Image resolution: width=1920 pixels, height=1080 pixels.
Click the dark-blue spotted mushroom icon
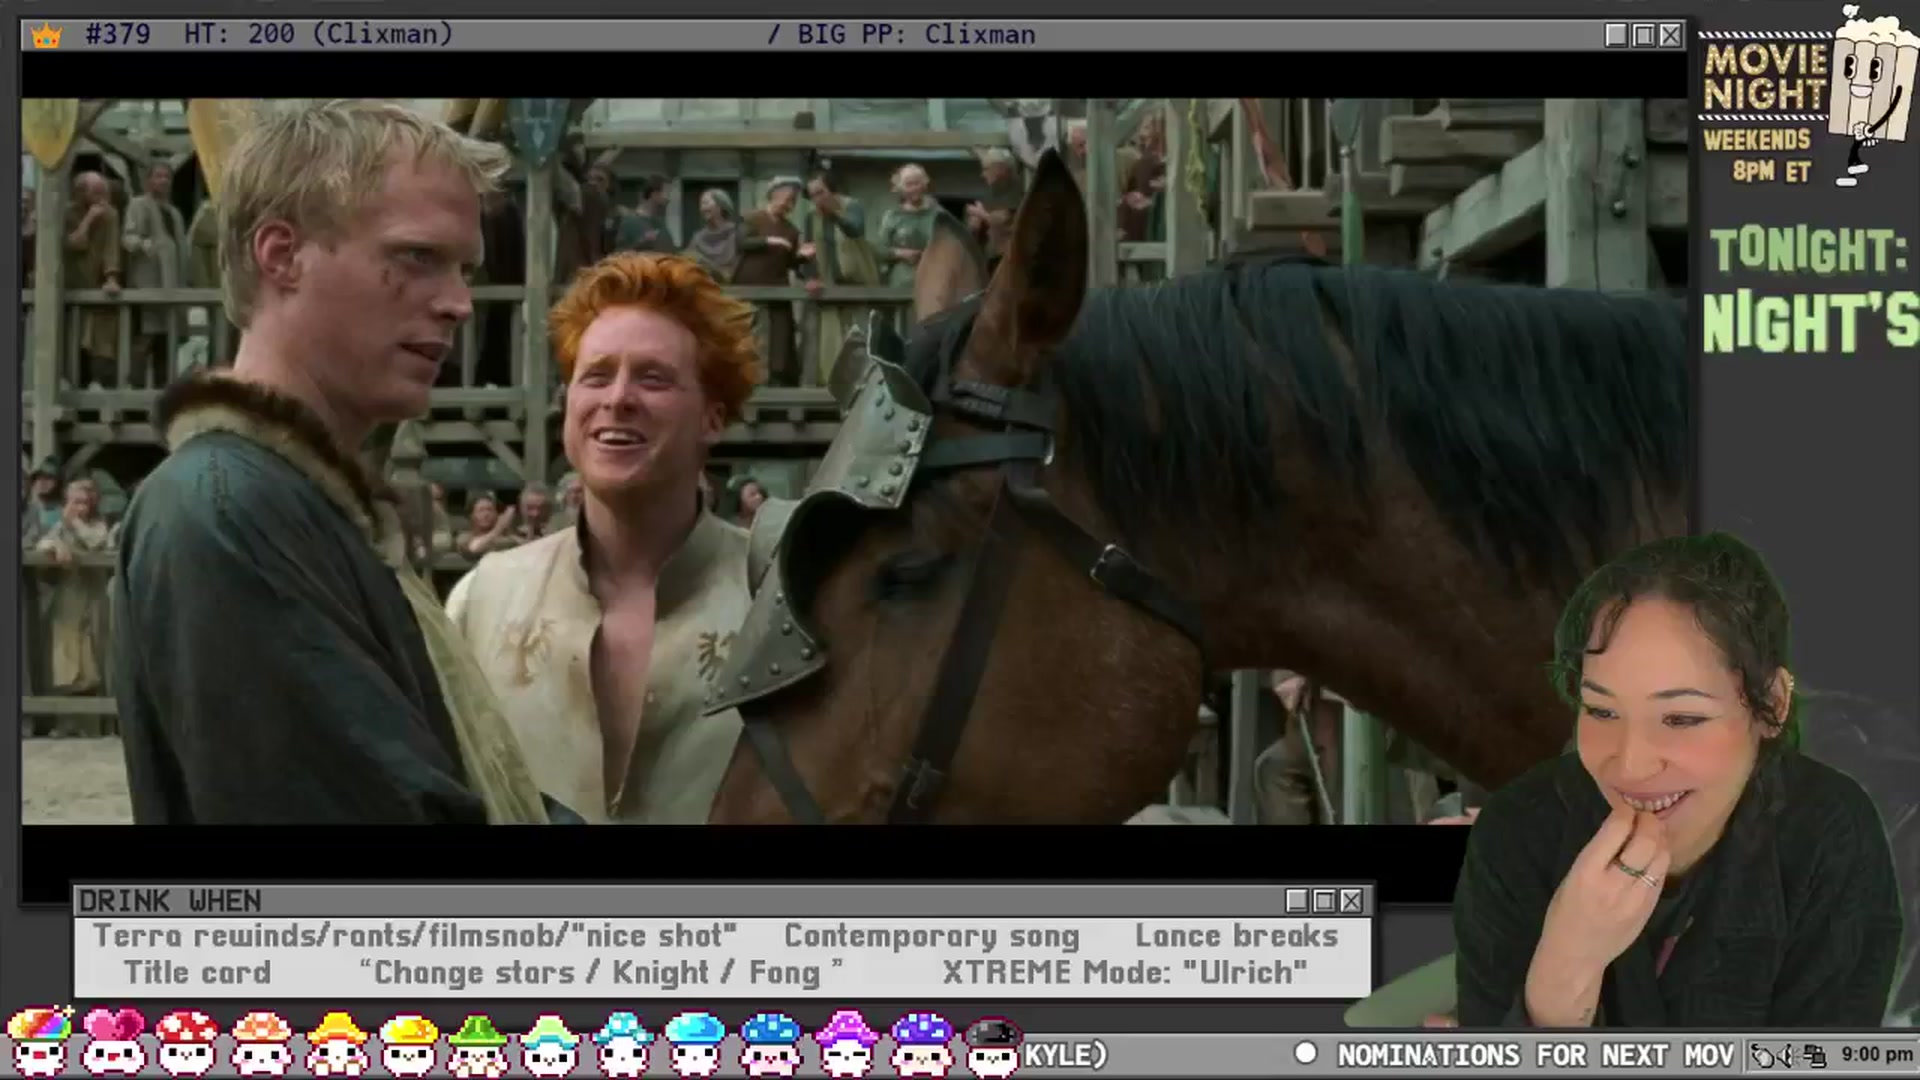click(771, 1044)
